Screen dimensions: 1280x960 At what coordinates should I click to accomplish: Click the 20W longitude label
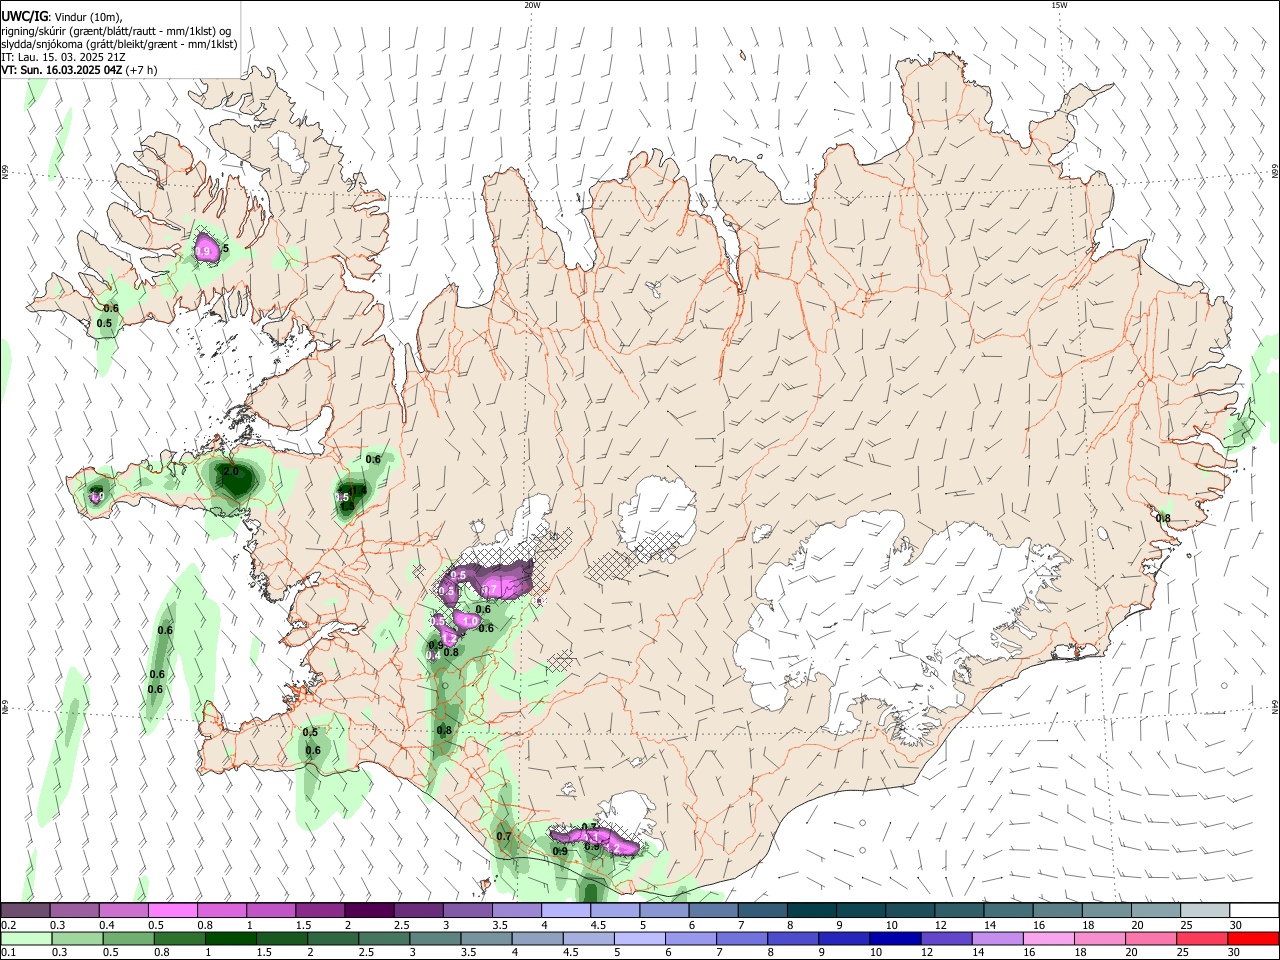pyautogui.click(x=532, y=5)
